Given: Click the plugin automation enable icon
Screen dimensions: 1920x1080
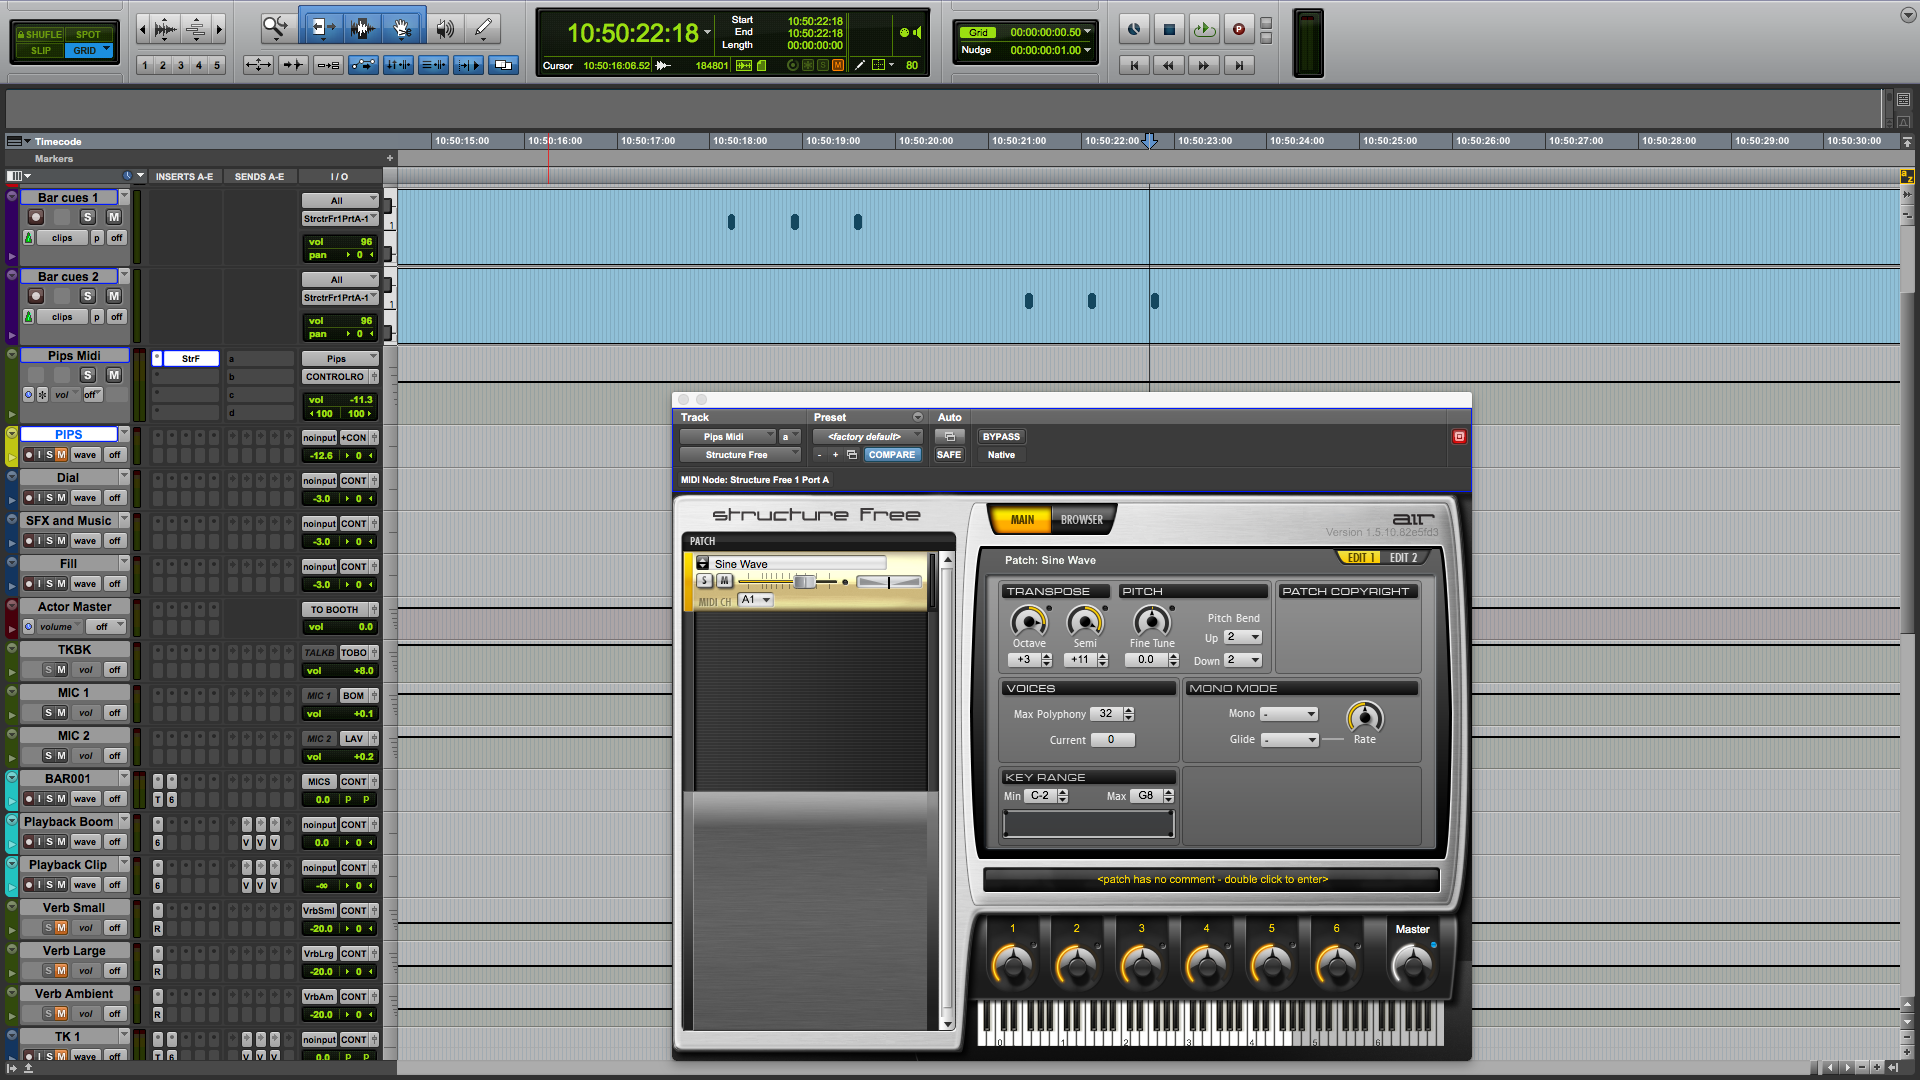Looking at the screenshot, I should point(950,436).
